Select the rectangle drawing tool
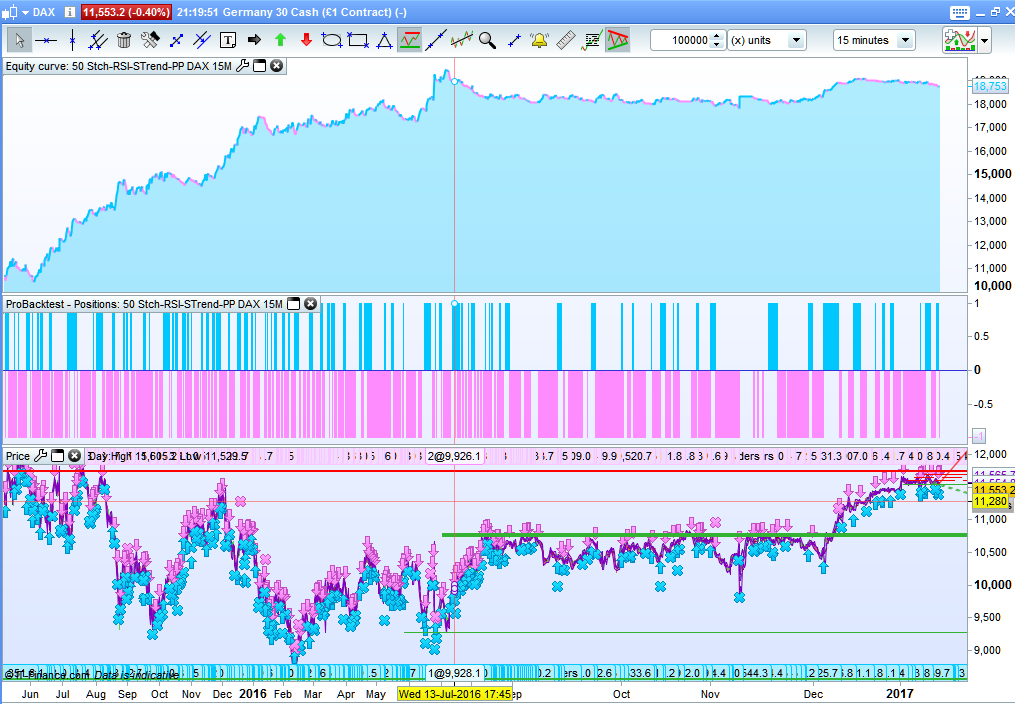Screen dimensions: 1015x704 coord(358,40)
